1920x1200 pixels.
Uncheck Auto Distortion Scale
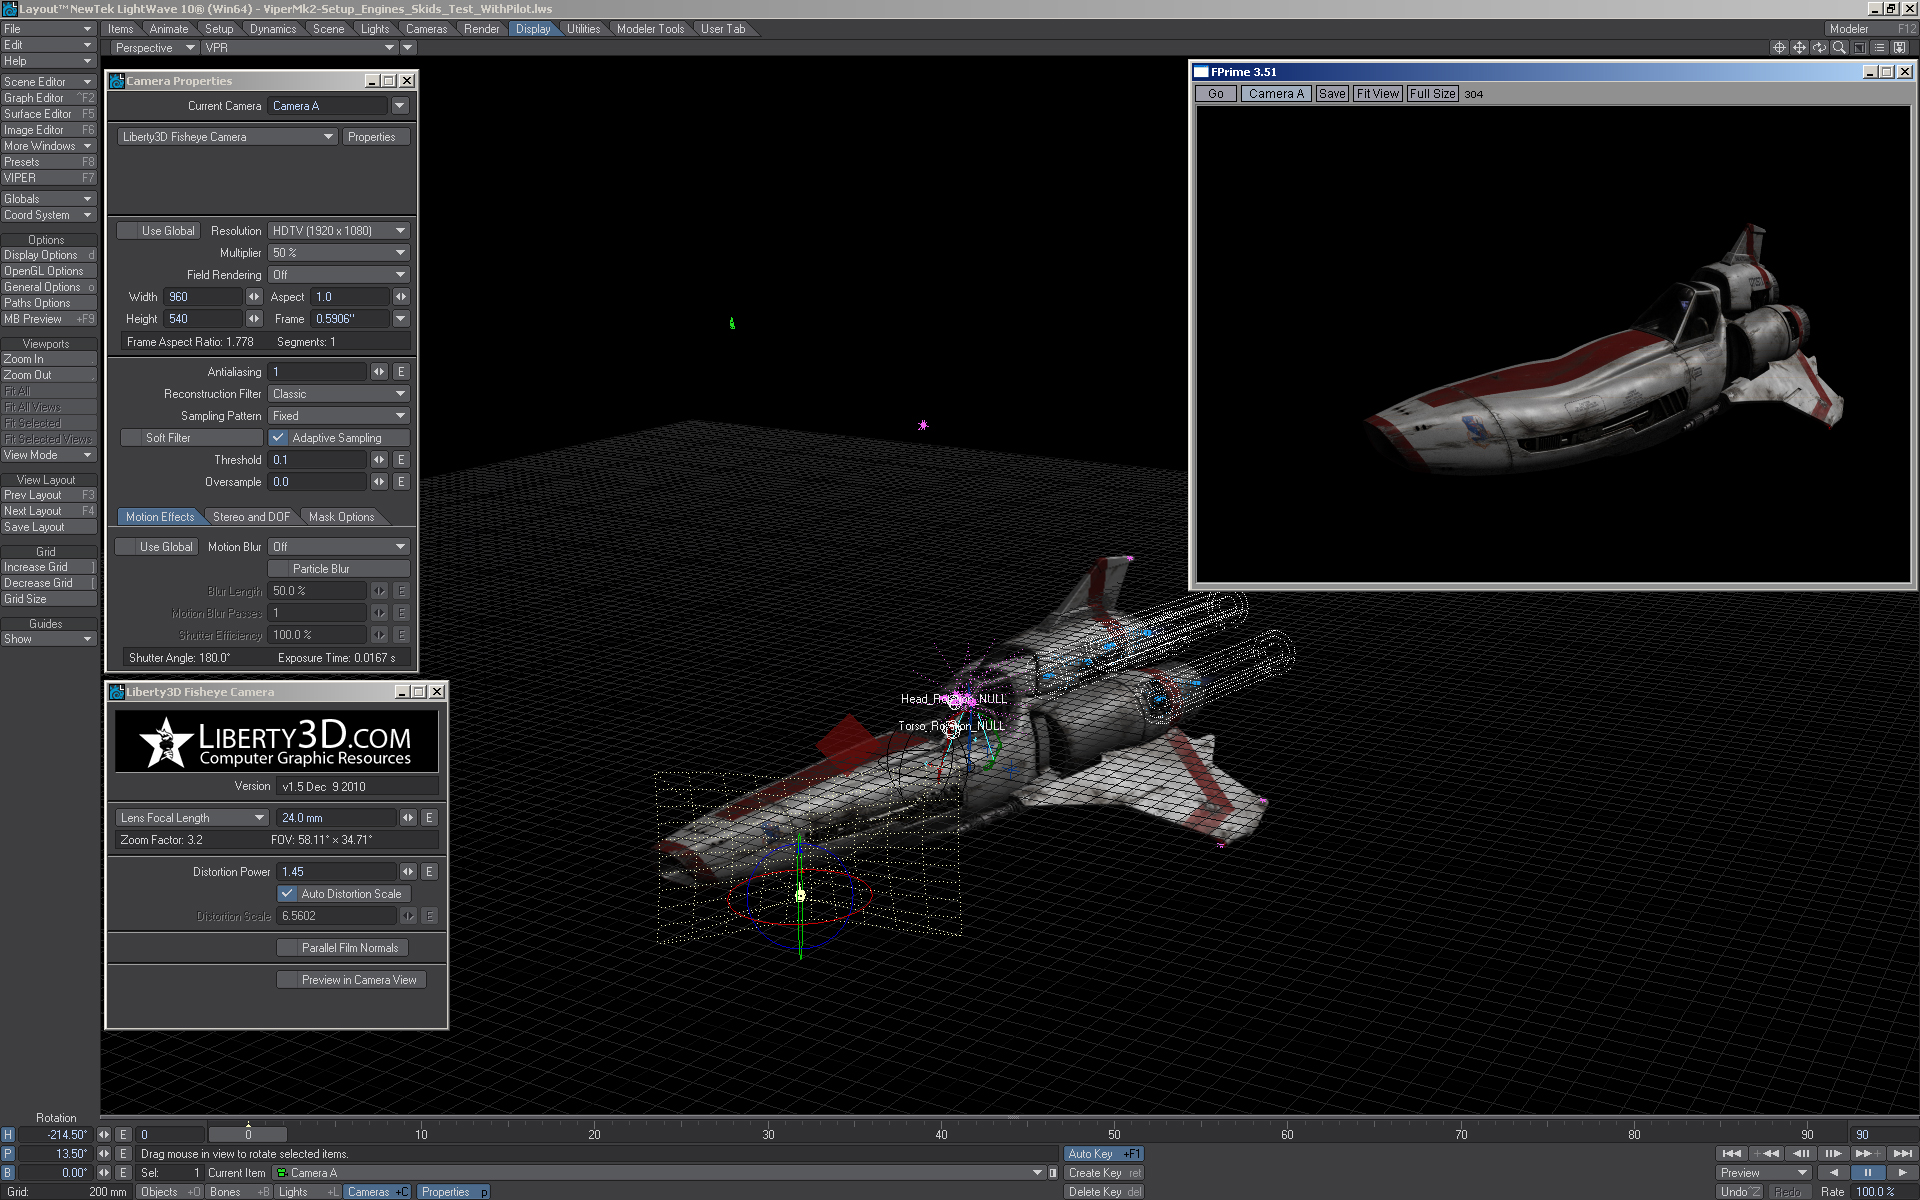tap(288, 894)
